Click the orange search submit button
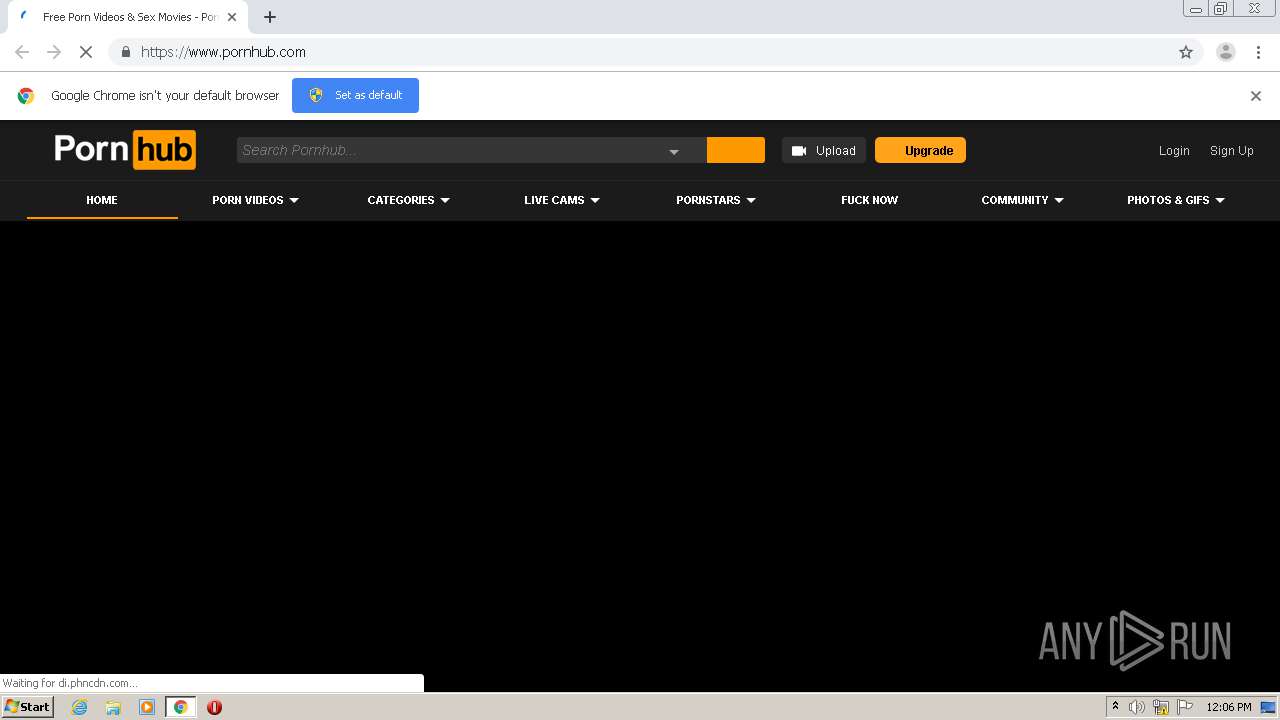1280x720 pixels. 736,150
